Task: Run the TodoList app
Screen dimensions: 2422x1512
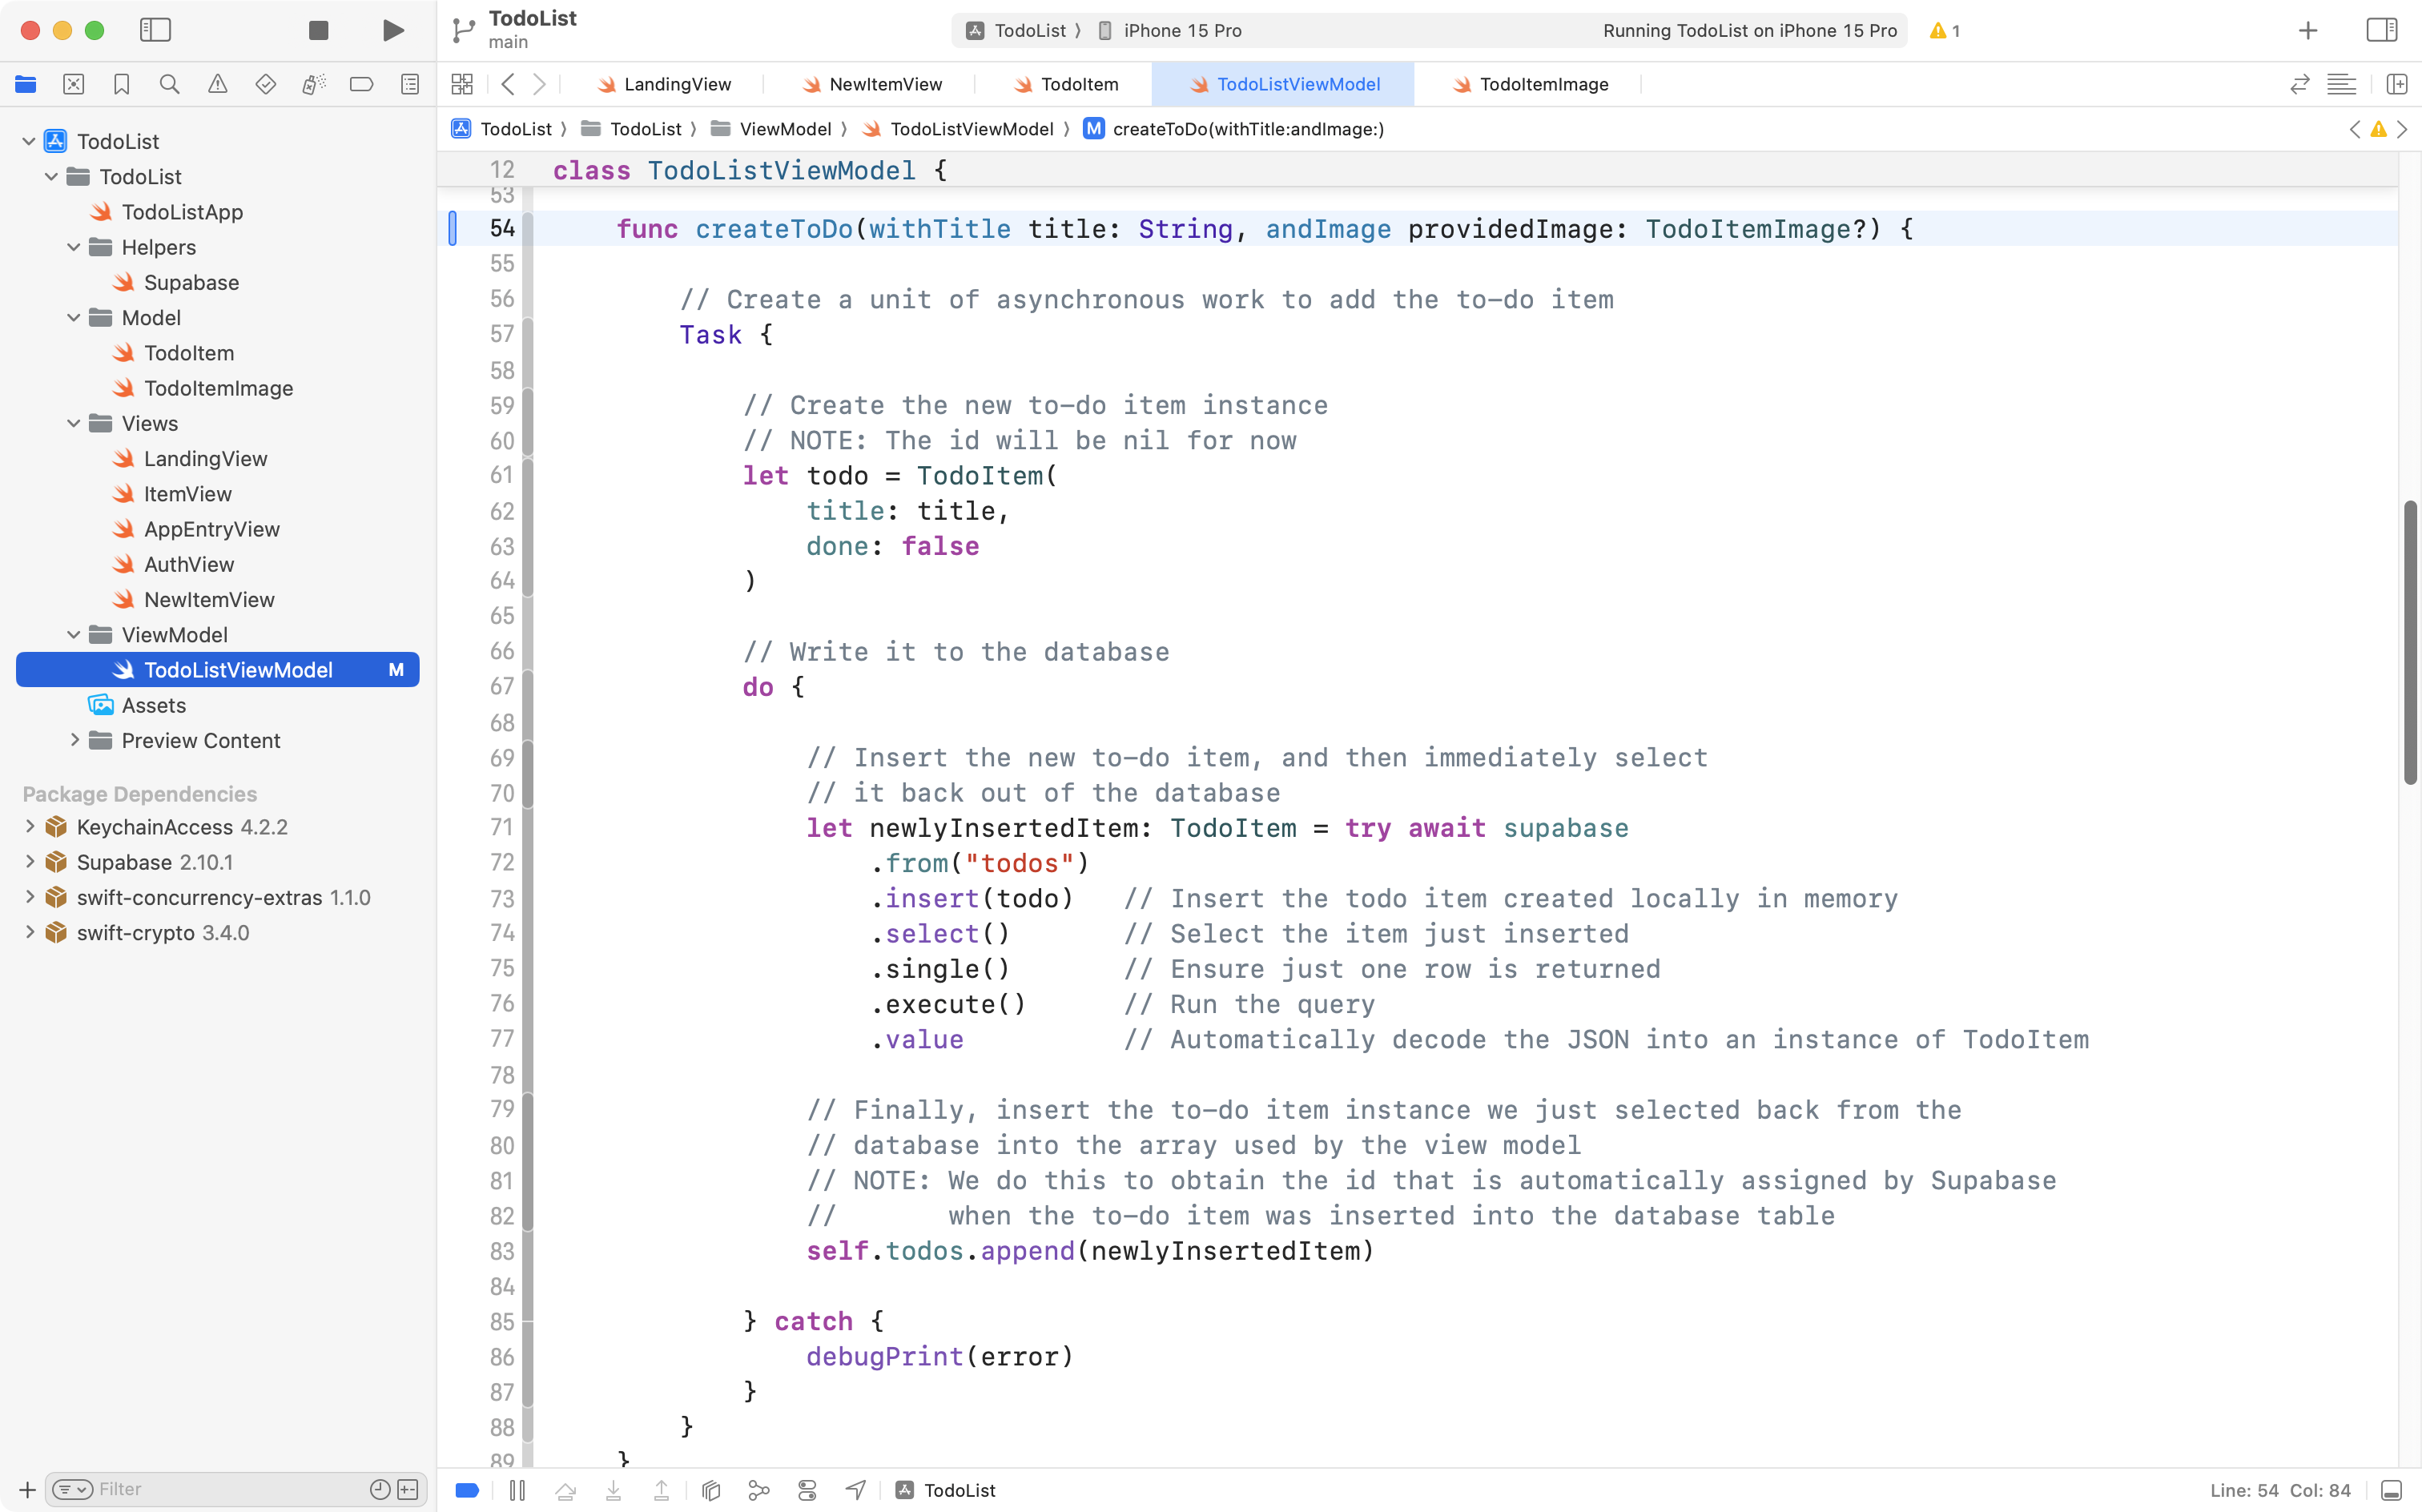Action: [392, 30]
